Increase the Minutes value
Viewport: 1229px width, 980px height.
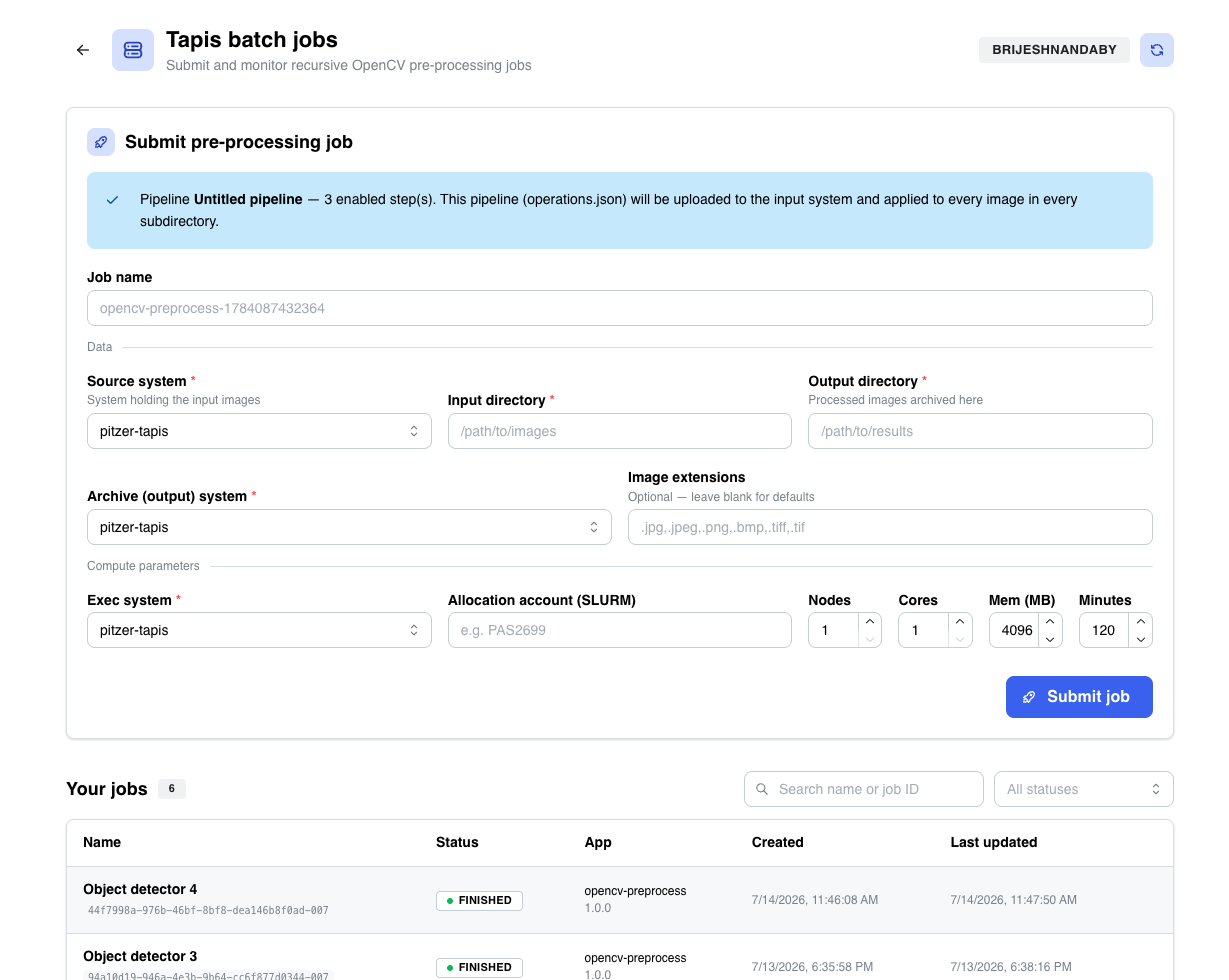point(1141,622)
